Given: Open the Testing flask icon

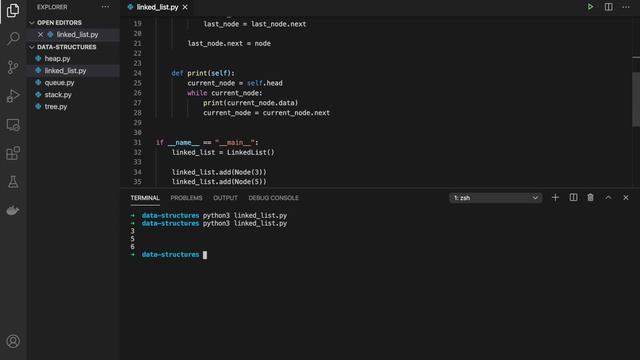Looking at the screenshot, I should (x=13, y=182).
